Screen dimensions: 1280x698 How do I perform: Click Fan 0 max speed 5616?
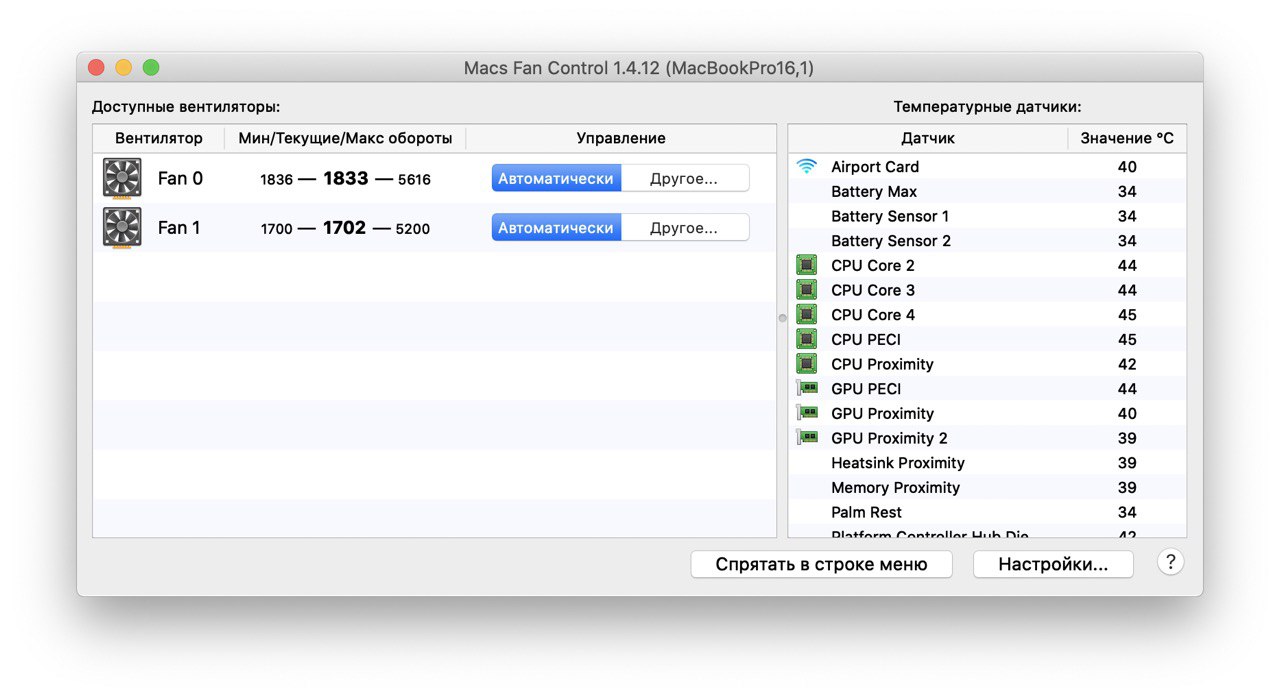(x=414, y=180)
